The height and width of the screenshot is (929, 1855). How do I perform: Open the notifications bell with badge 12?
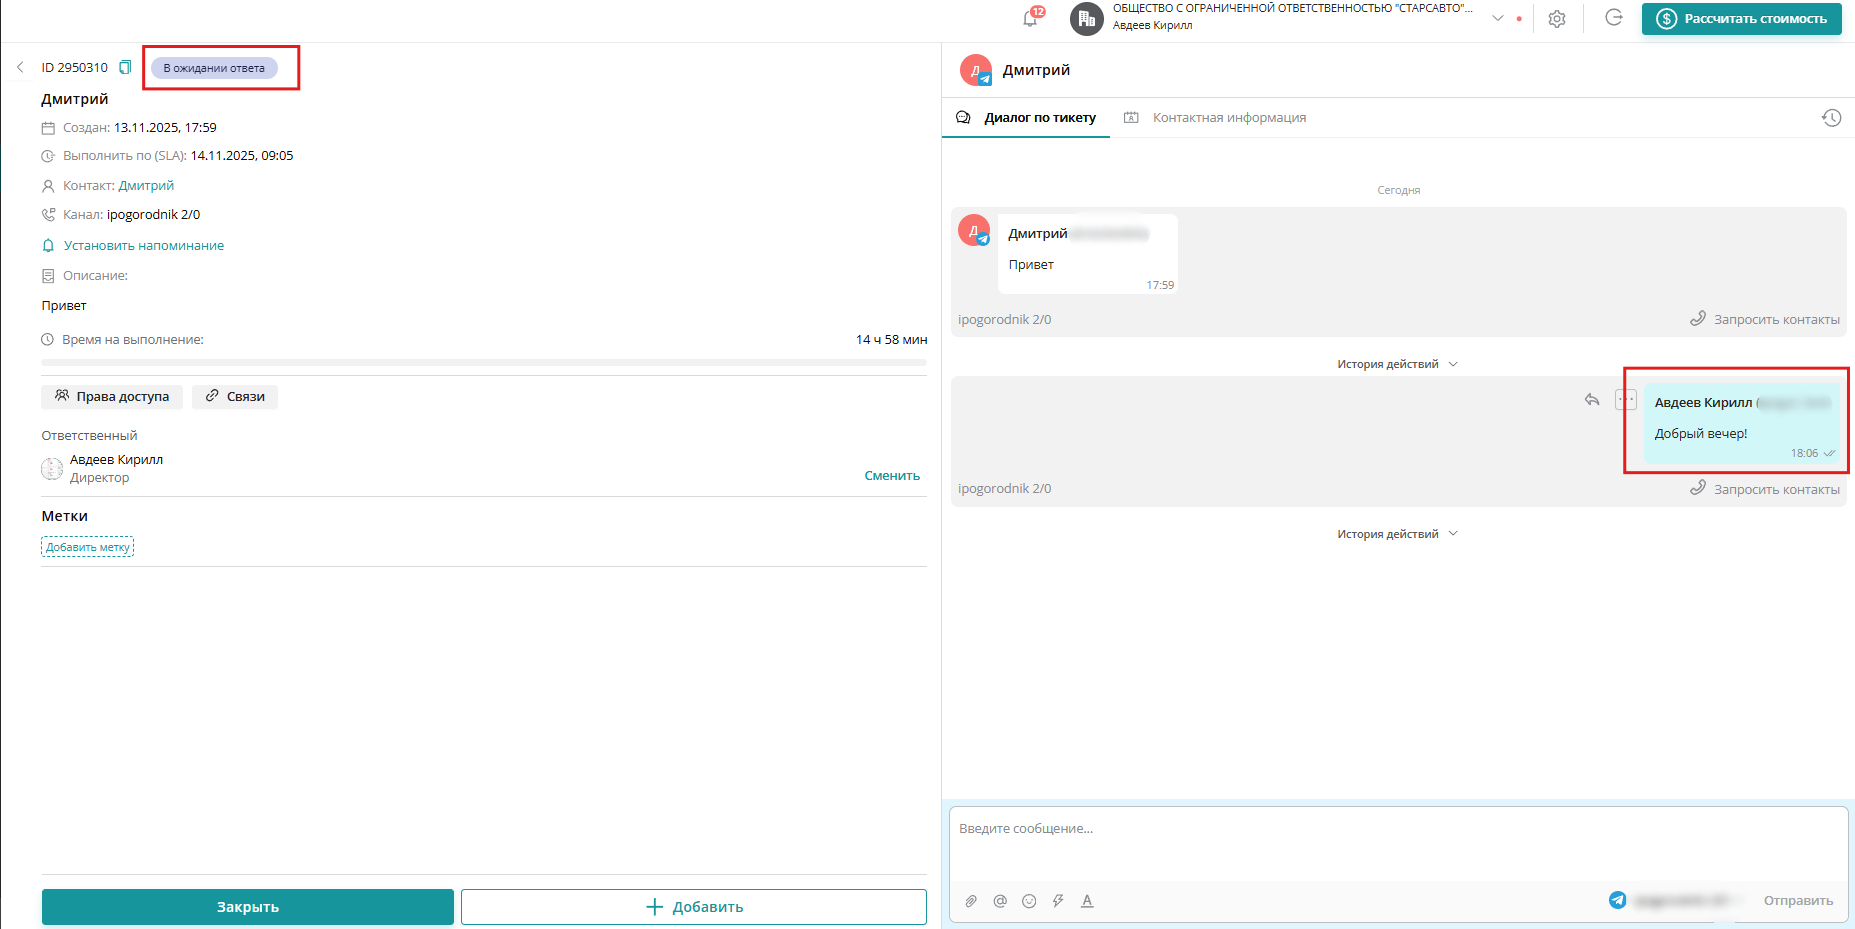[1031, 18]
